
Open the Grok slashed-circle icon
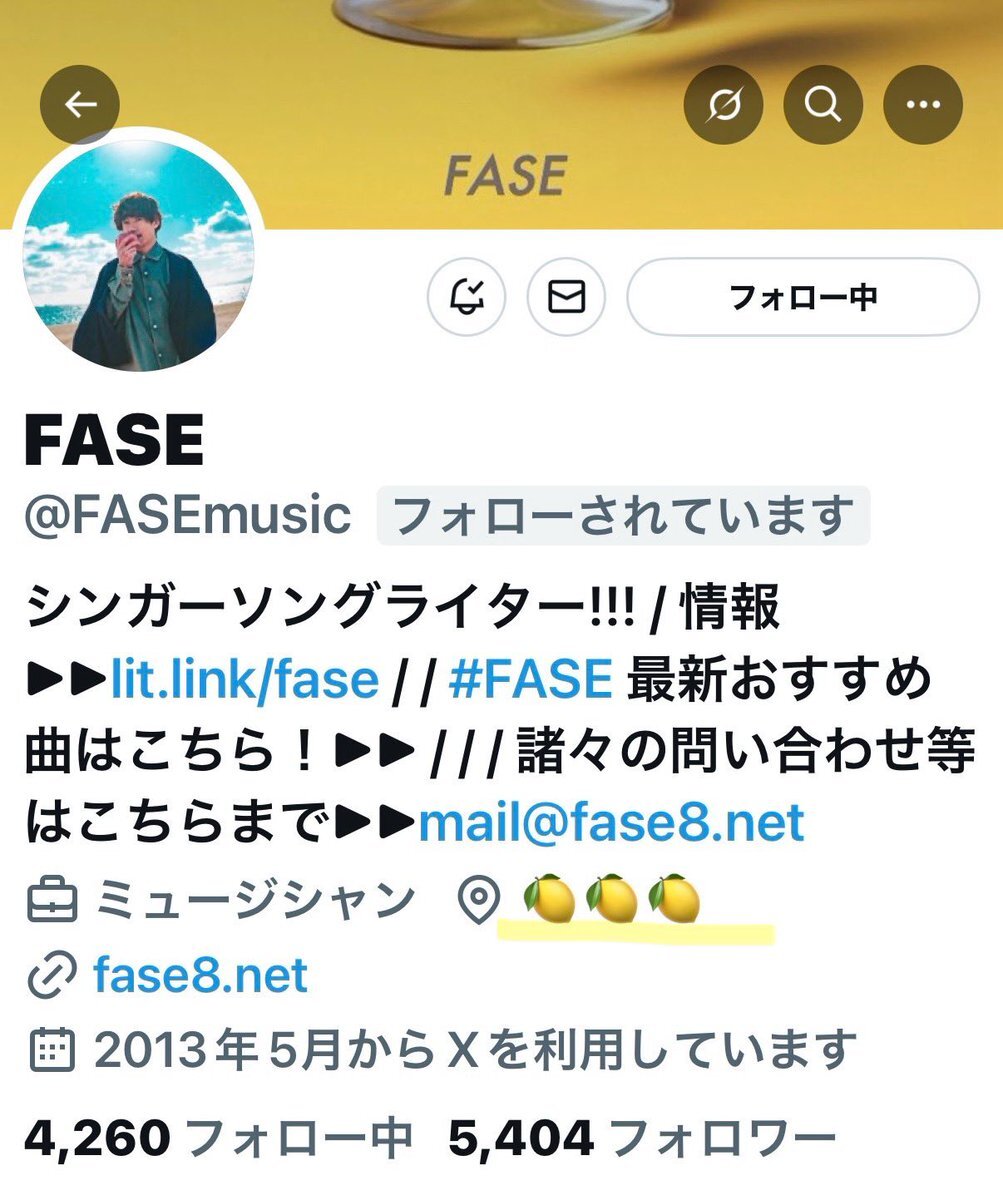point(723,105)
